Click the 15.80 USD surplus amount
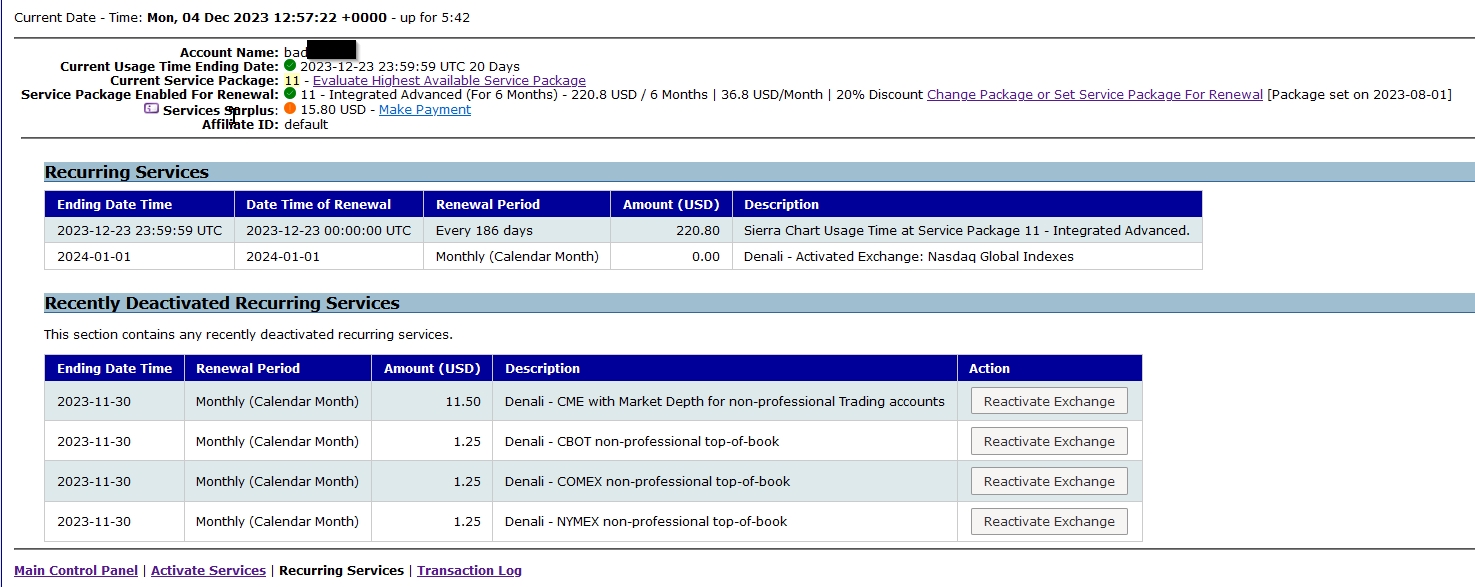This screenshot has width=1475, height=587. tap(334, 109)
